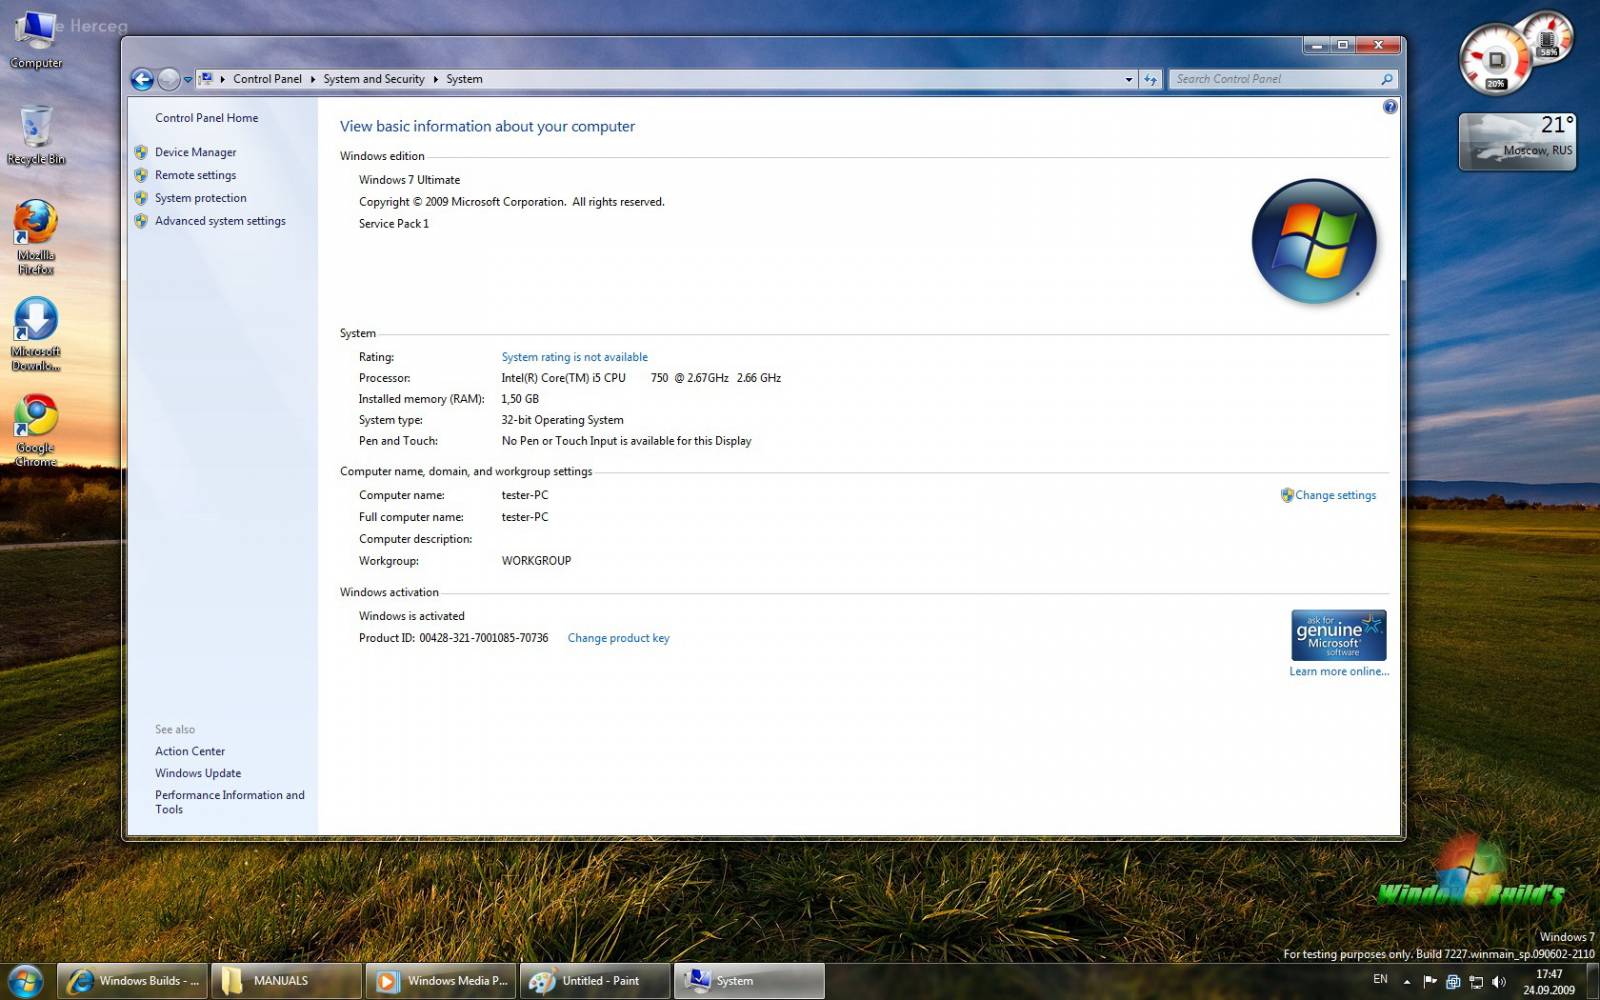Click the shield icon beside Device Manager
Screen dimensions: 1600x1000
coord(141,152)
